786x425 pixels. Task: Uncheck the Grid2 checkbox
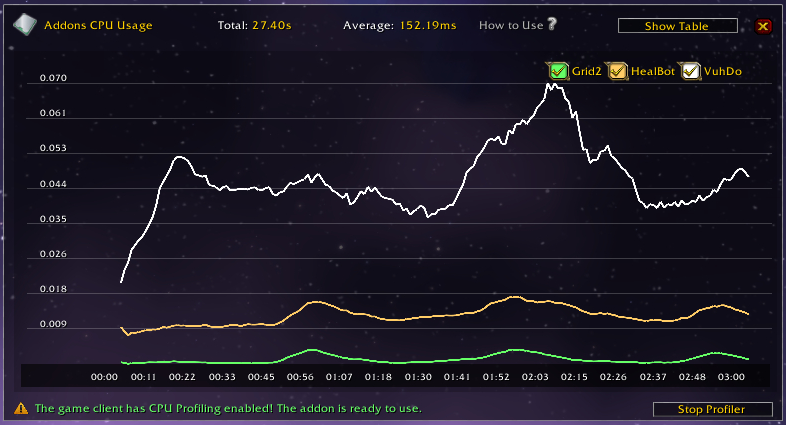(x=558, y=71)
